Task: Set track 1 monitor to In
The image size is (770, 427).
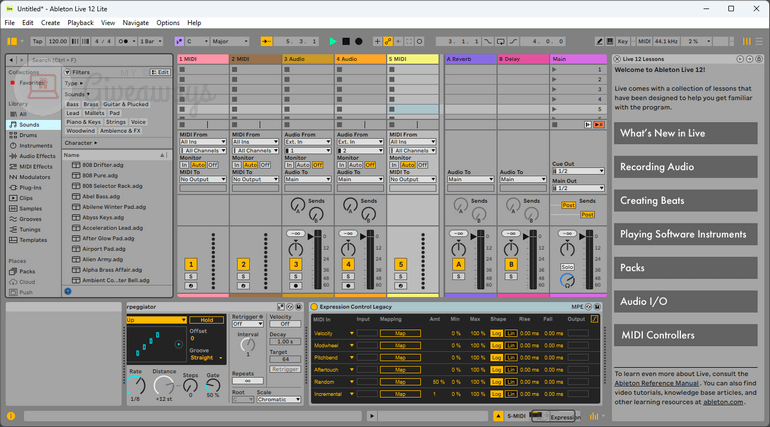Action: [184, 165]
